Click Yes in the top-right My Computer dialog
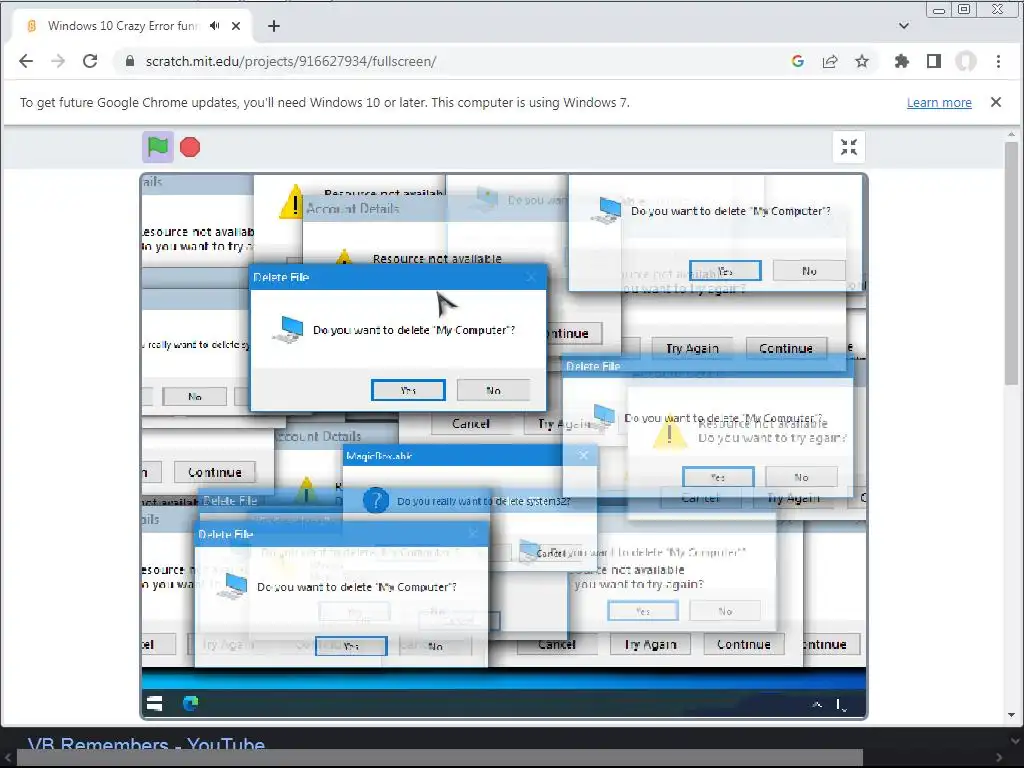Viewport: 1024px width, 768px height. 725,270
